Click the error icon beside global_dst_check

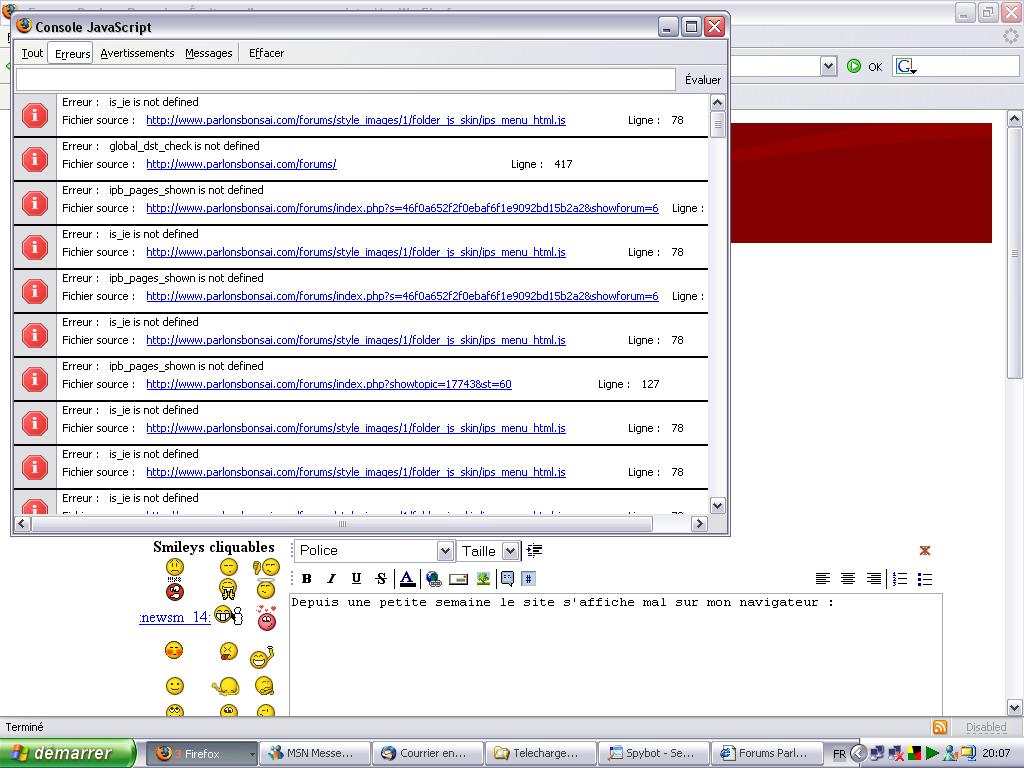point(35,159)
